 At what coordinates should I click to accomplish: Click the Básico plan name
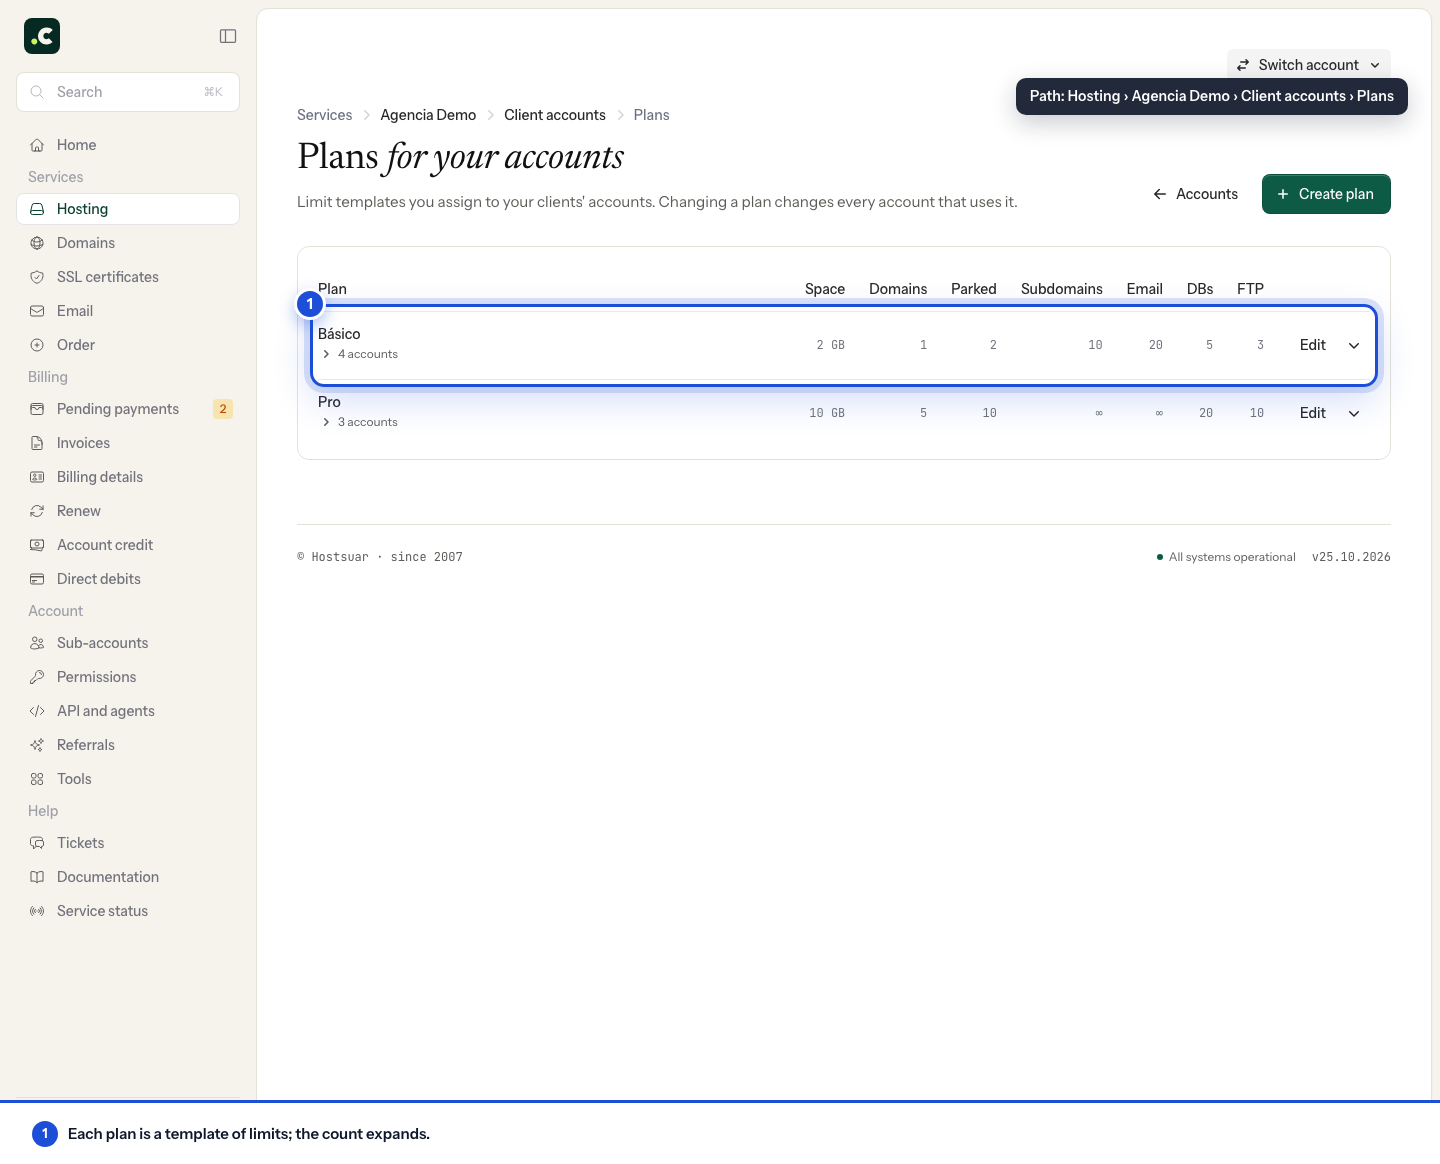coord(339,334)
